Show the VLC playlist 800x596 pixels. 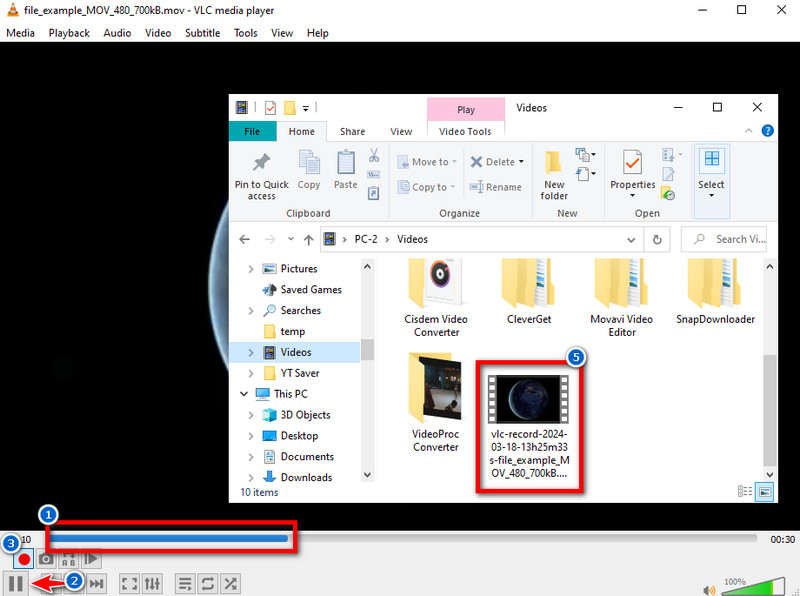pos(185,583)
